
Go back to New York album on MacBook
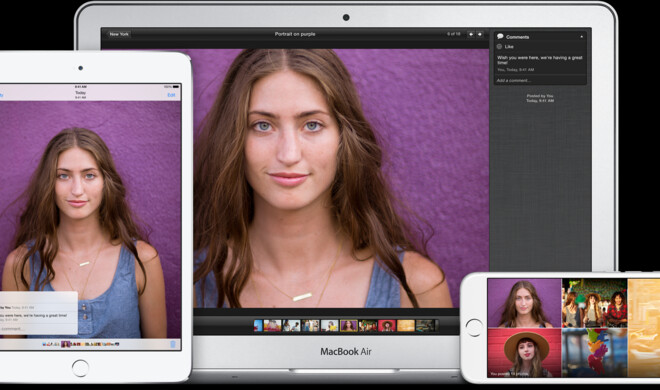[x=119, y=34]
